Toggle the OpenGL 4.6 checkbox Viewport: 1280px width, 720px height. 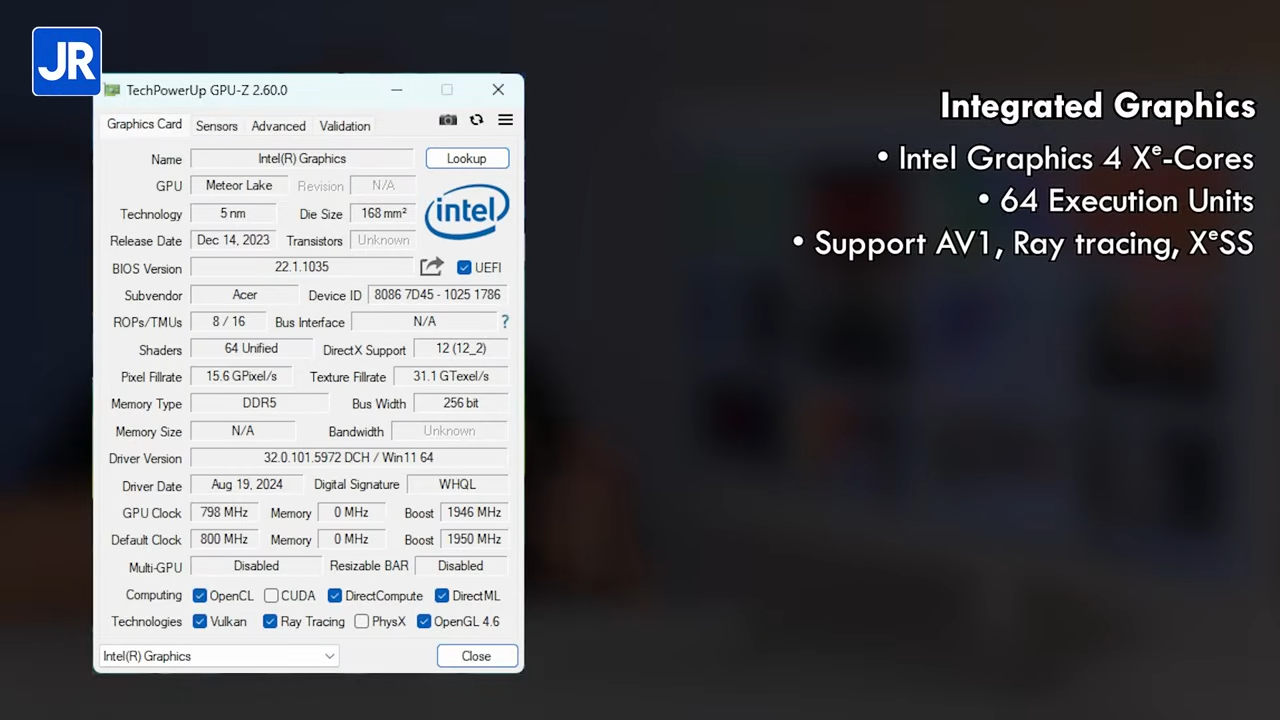coord(424,622)
